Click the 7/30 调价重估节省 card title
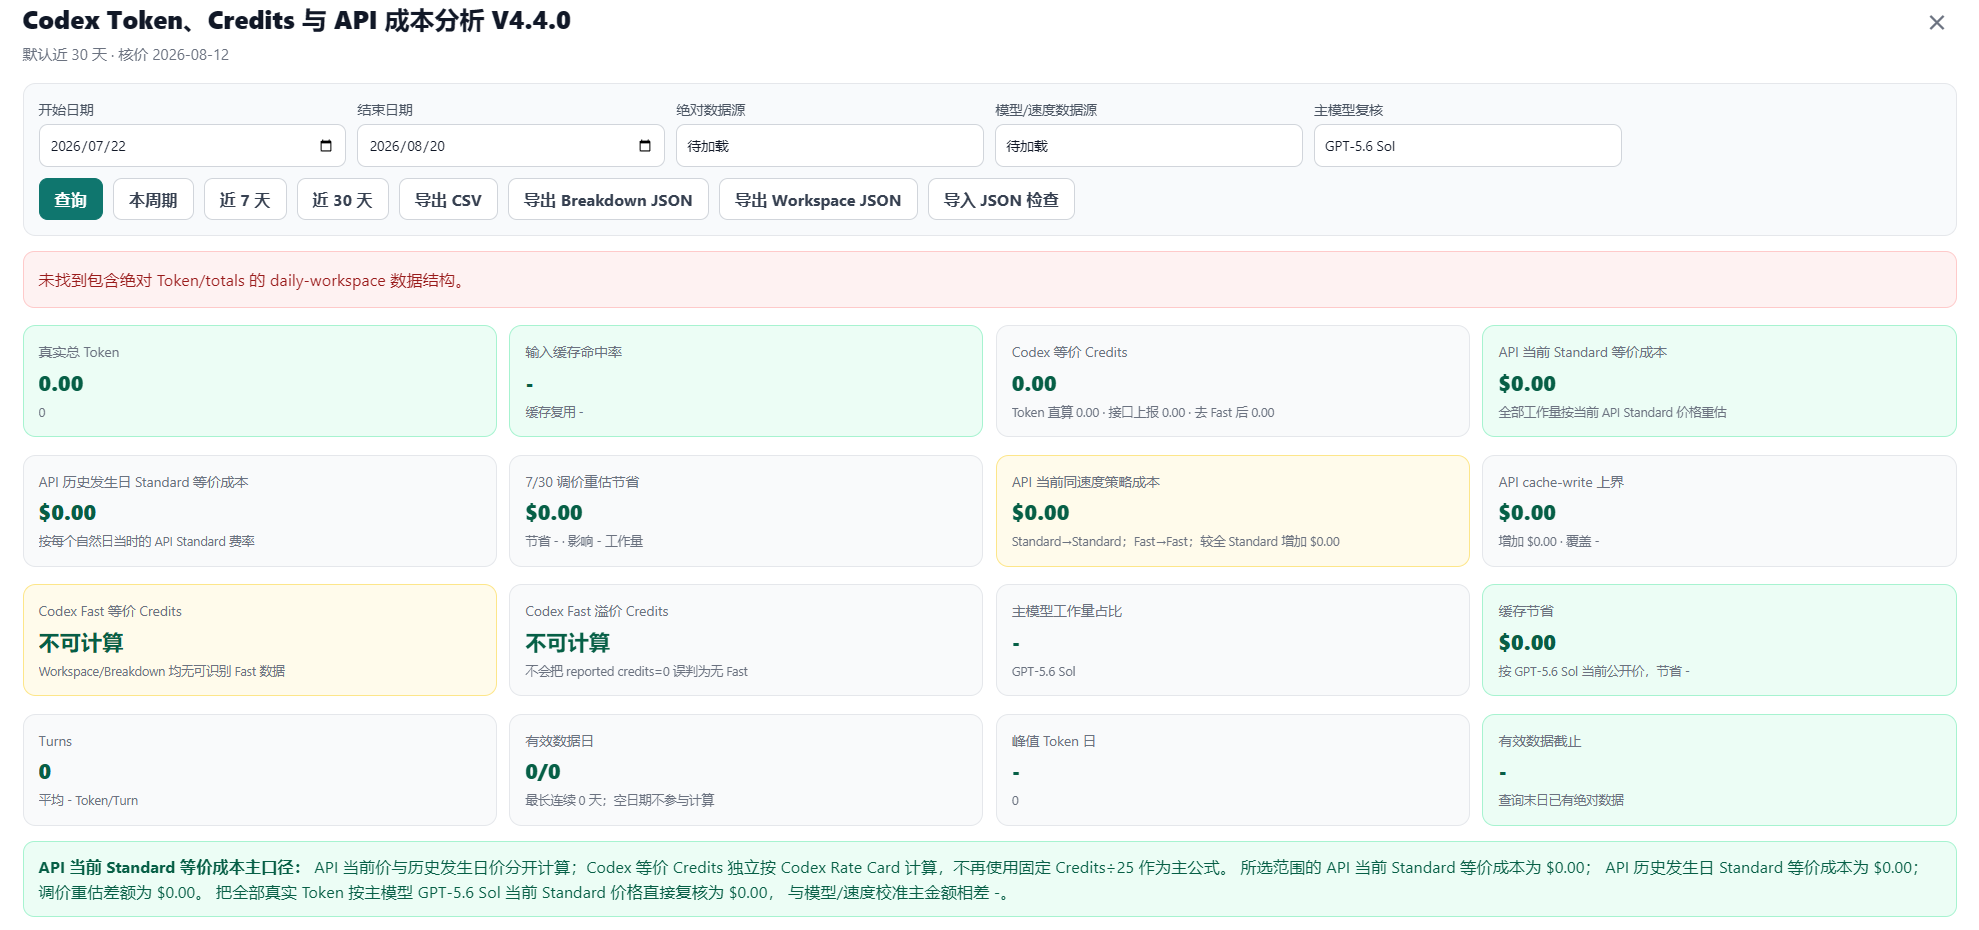Viewport: 1979px width, 930px height. tap(582, 482)
